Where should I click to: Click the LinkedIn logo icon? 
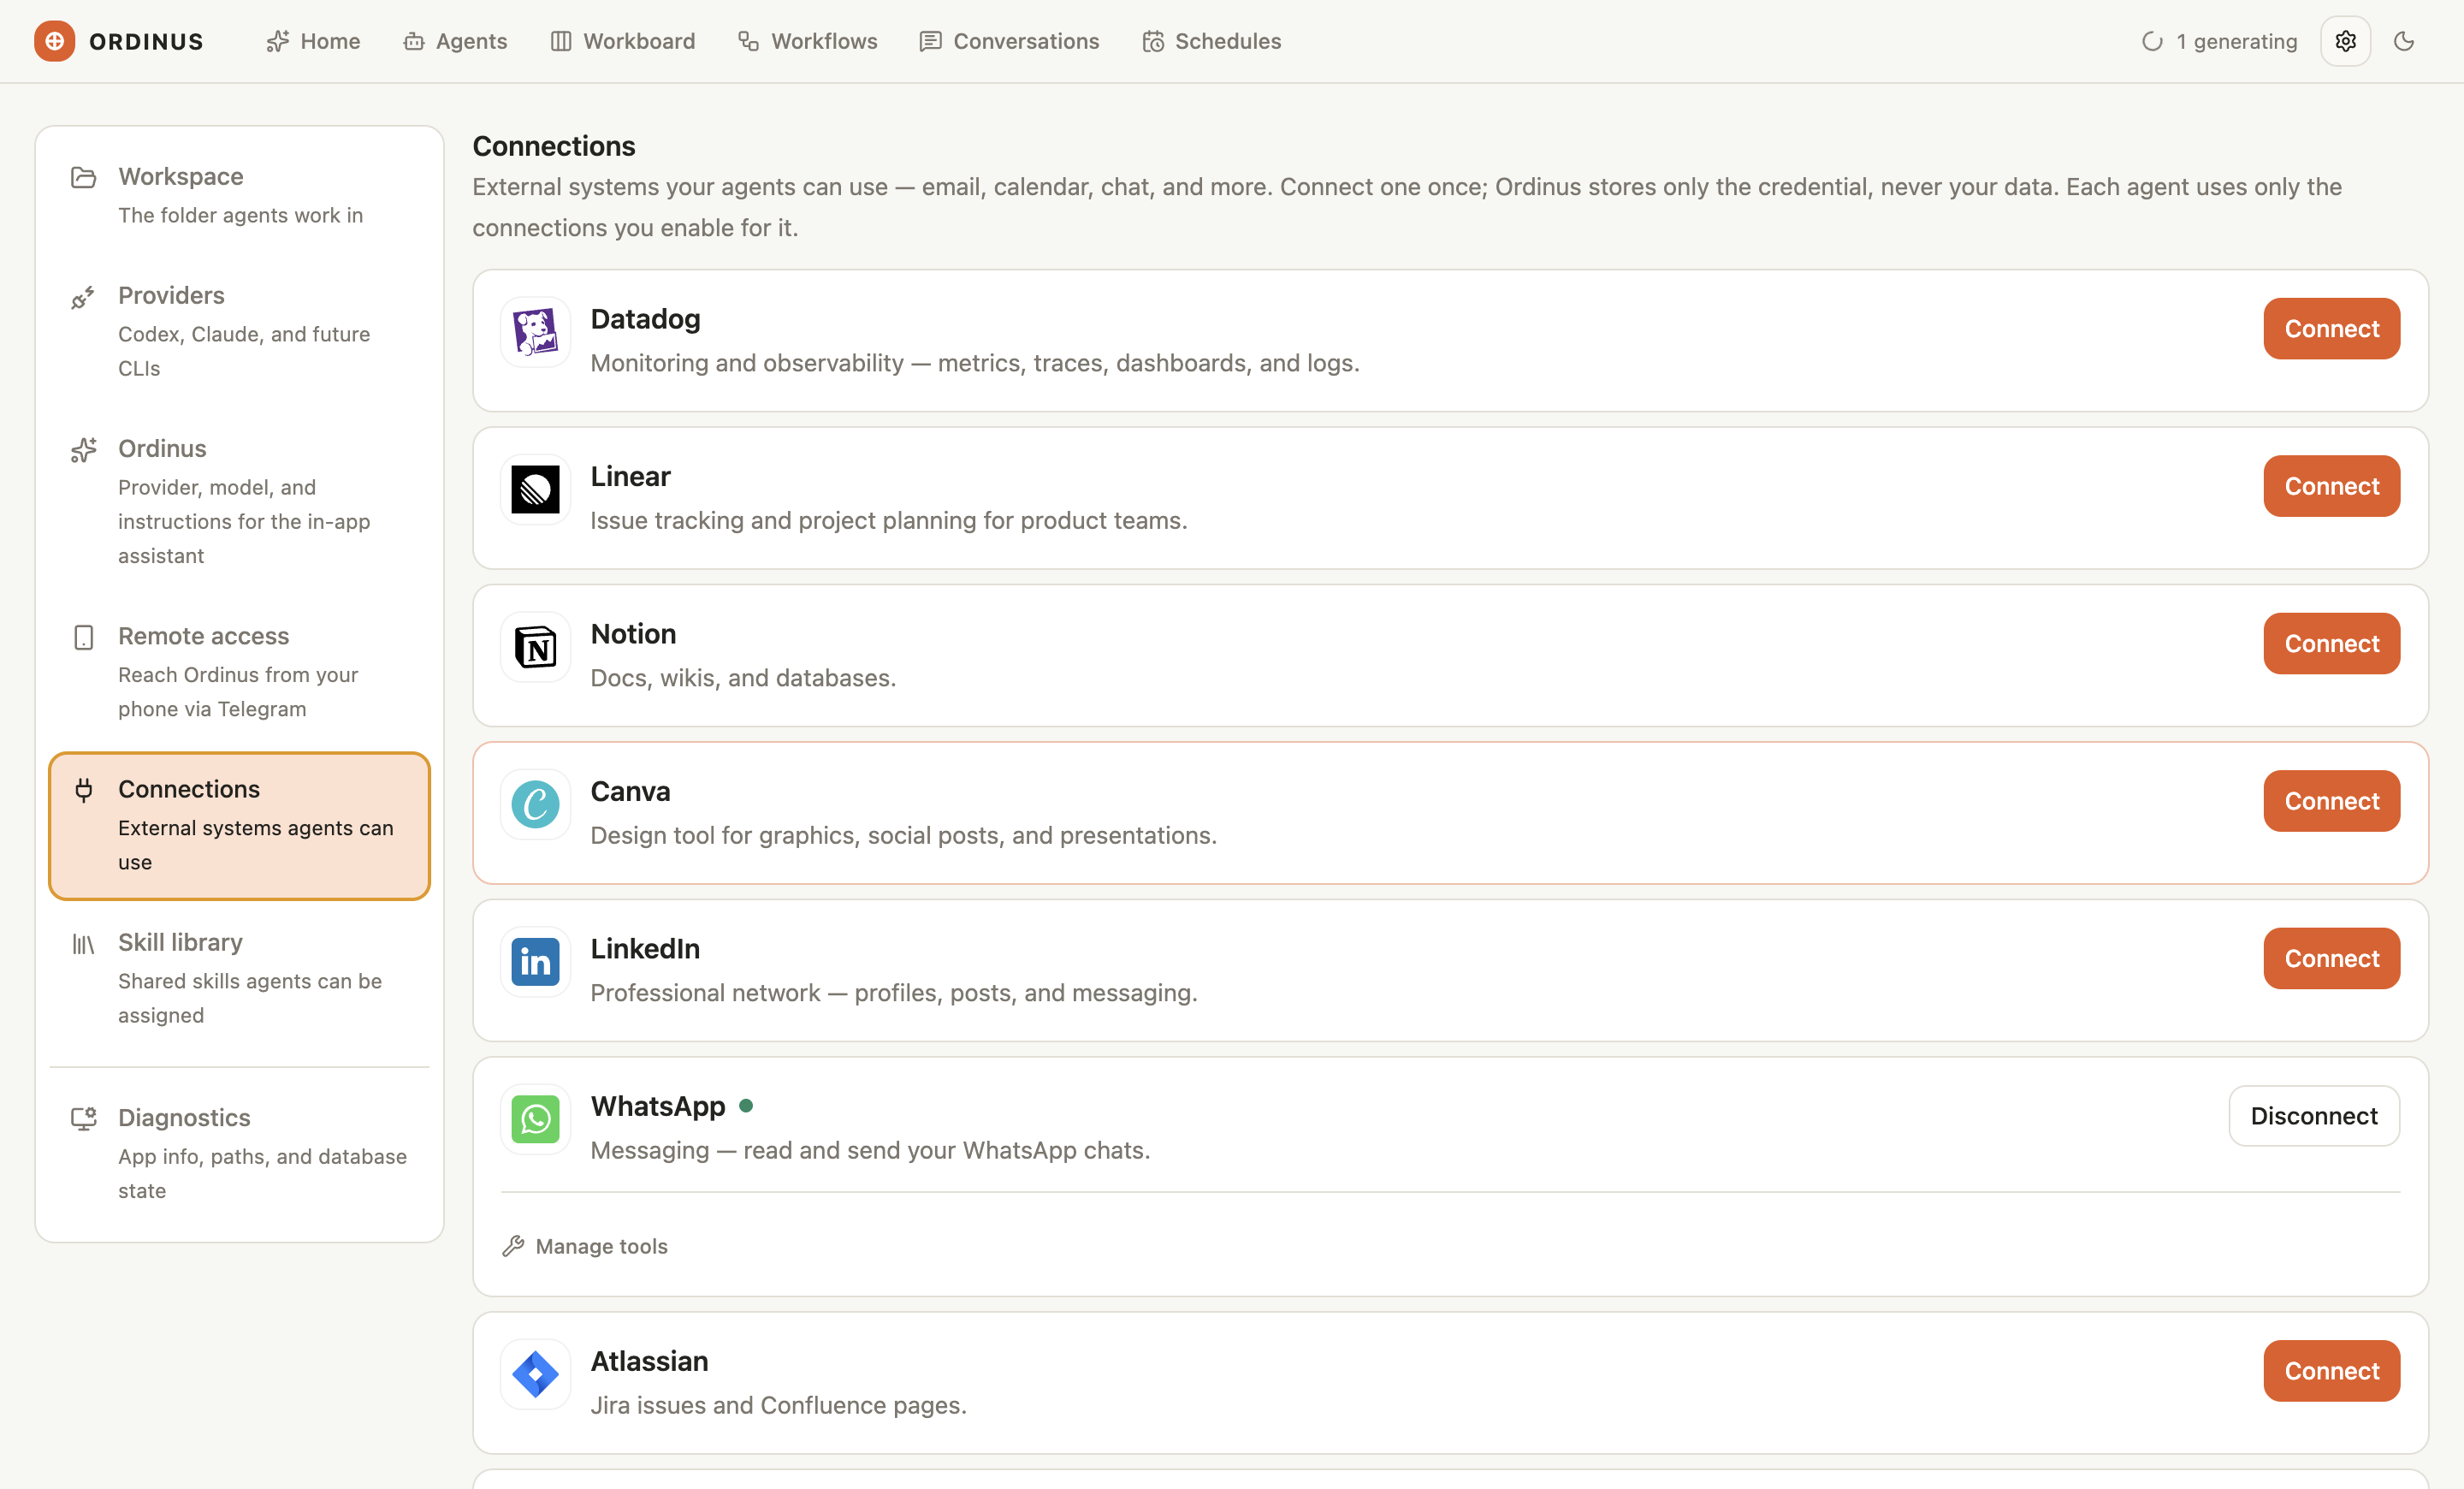(x=535, y=962)
